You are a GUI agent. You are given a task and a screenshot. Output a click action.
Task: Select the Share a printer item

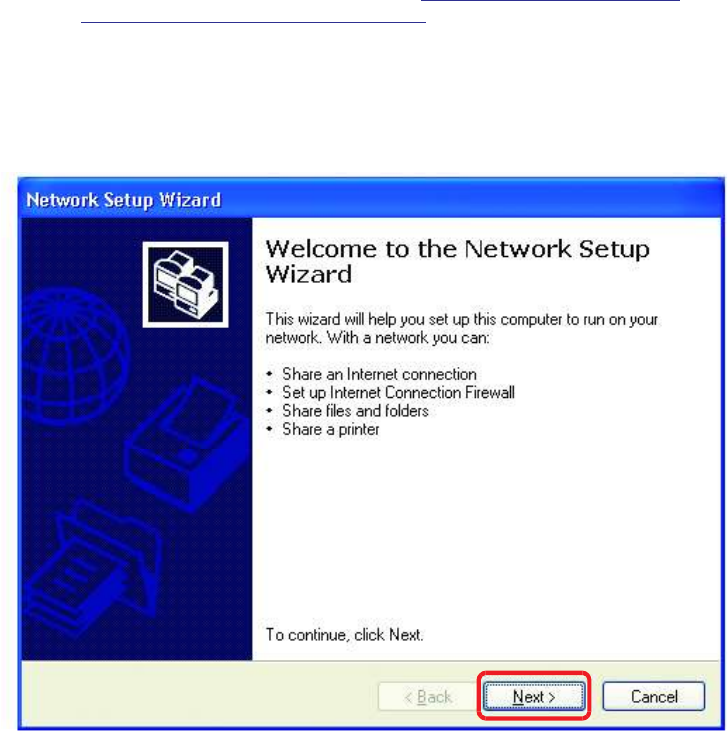[x=330, y=429]
